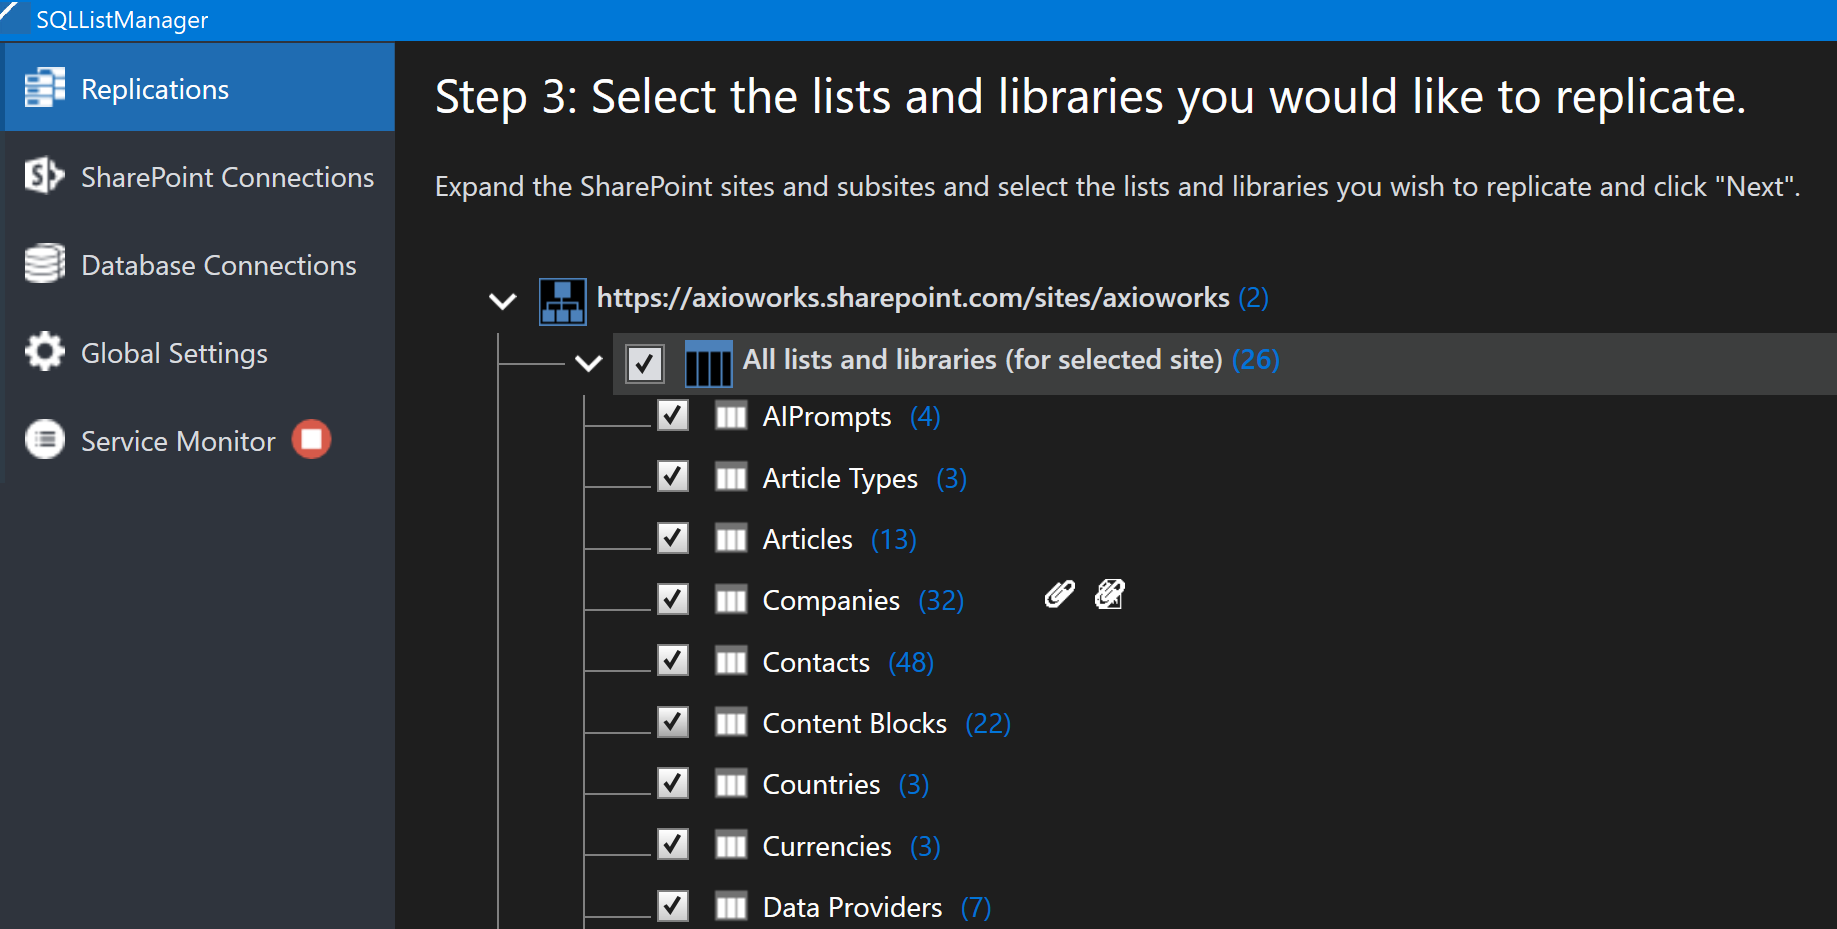Click the red stopped-service indicator beside Service Monitor
Viewport: 1837px width, 929px height.
(310, 439)
